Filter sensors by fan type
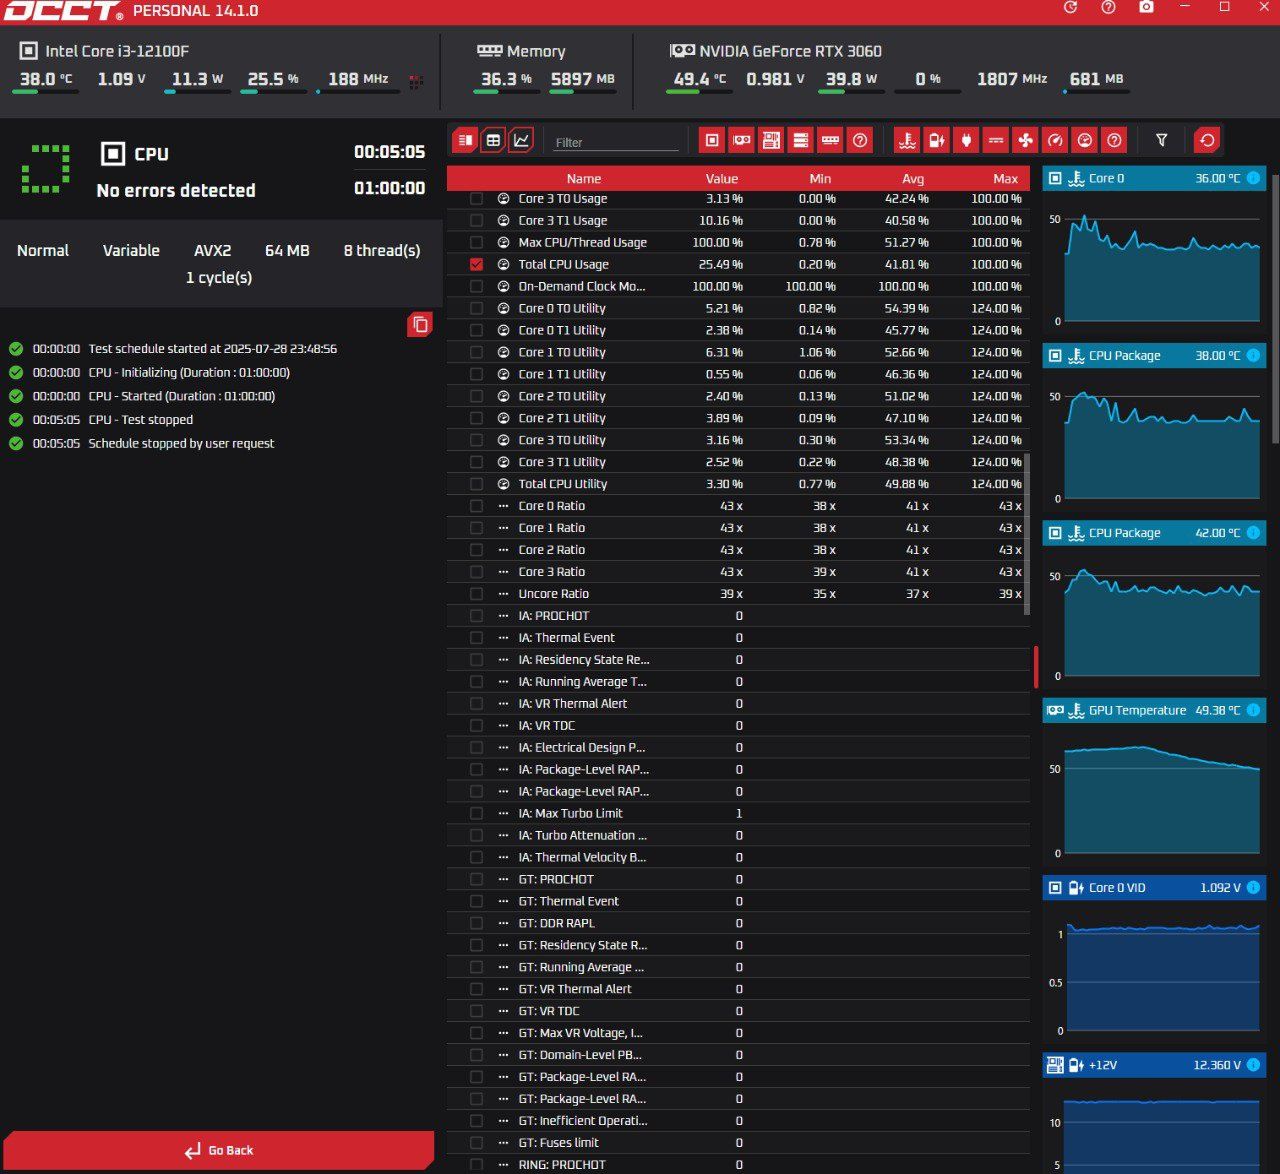The width and height of the screenshot is (1280, 1174). pos(1025,141)
